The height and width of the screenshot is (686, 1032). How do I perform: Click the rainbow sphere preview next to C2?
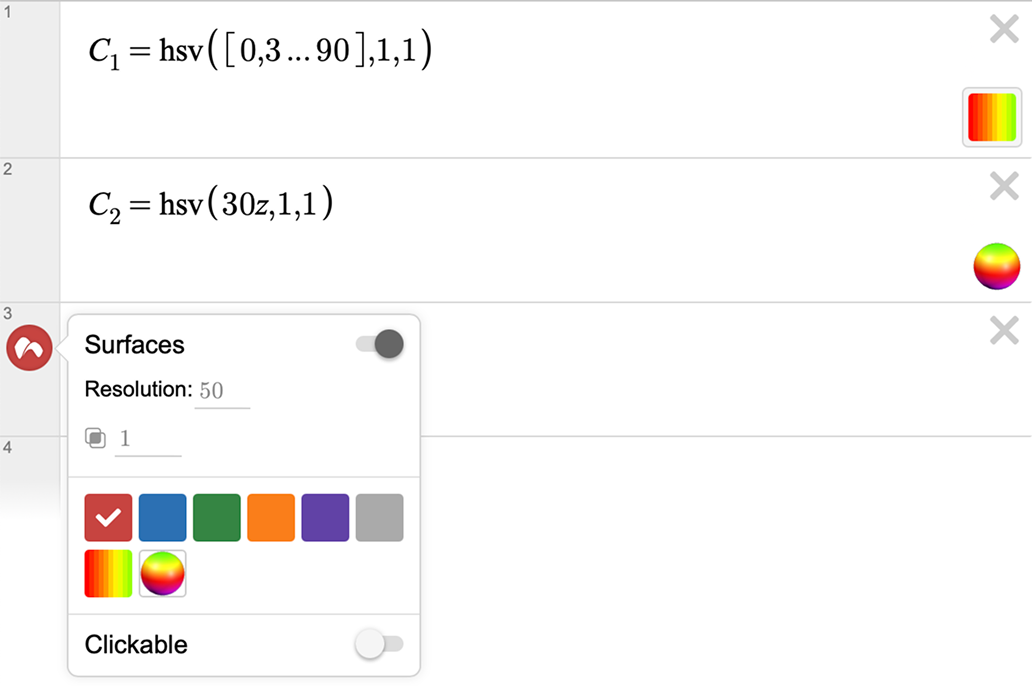point(996,266)
